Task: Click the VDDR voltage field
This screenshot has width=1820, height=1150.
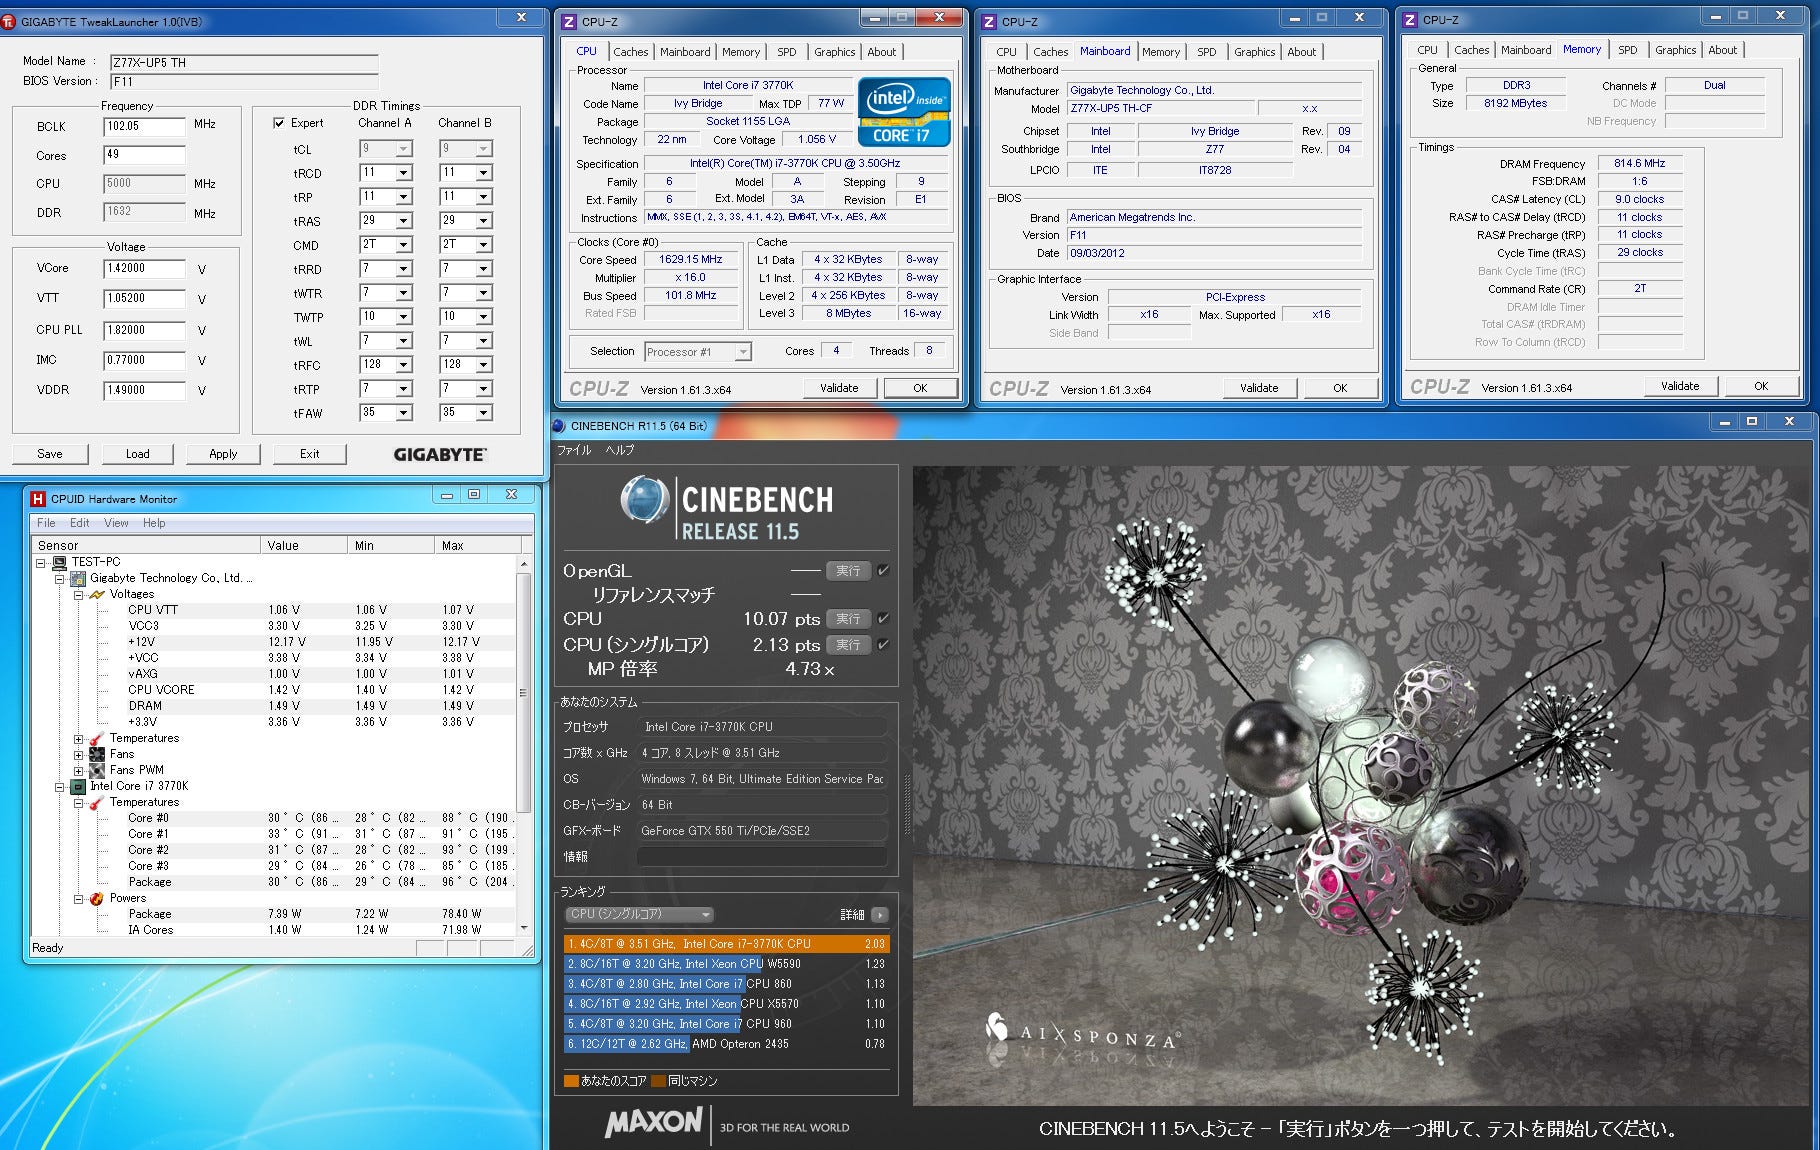Action: pos(145,390)
